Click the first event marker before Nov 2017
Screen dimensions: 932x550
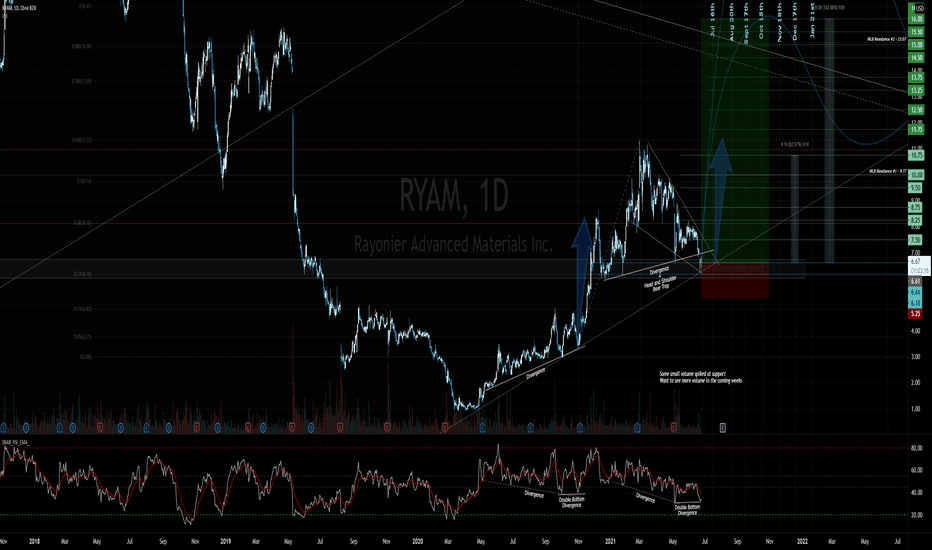[4, 427]
